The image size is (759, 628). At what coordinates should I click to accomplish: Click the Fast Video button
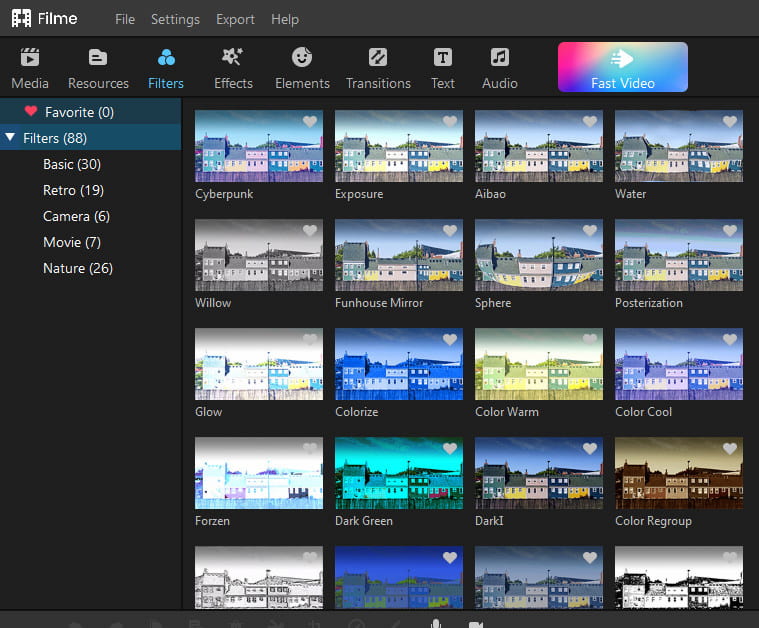point(622,67)
